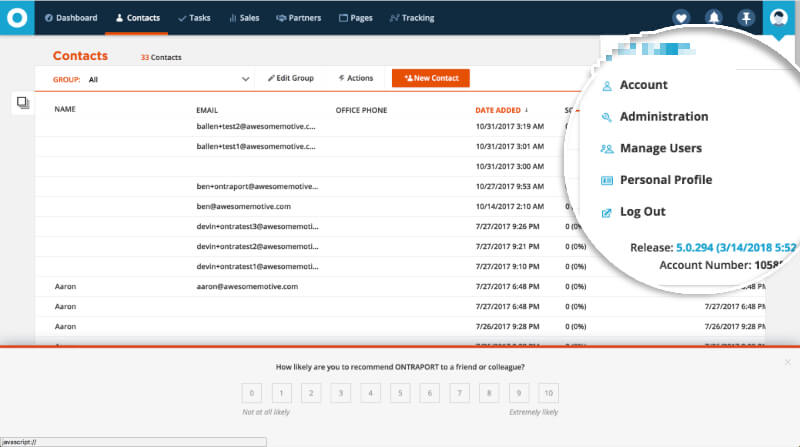
Task: Open the favorites heart icon
Action: [681, 18]
